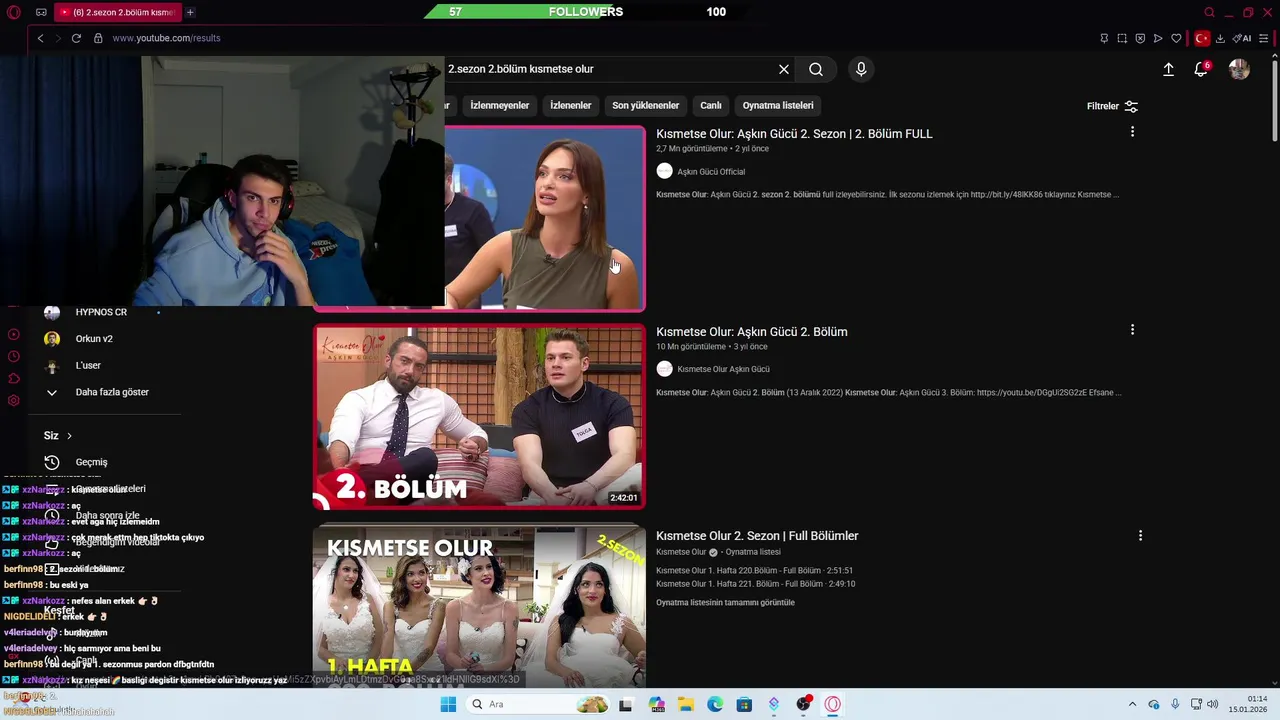Switch to Opera GX on taskbar
The width and height of the screenshot is (1280, 720).
[832, 704]
